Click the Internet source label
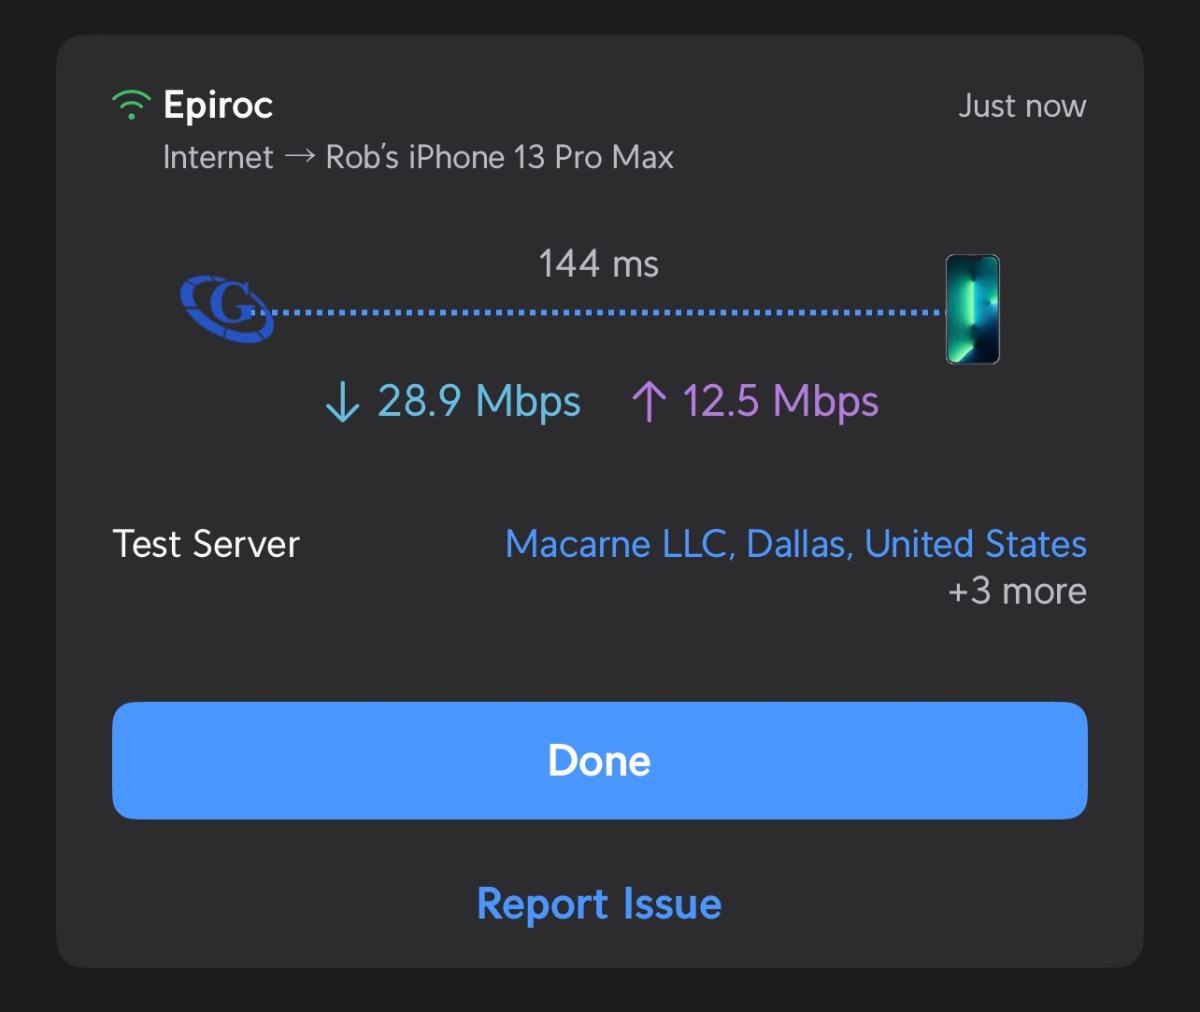Viewport: 1200px width, 1012px height. point(218,157)
